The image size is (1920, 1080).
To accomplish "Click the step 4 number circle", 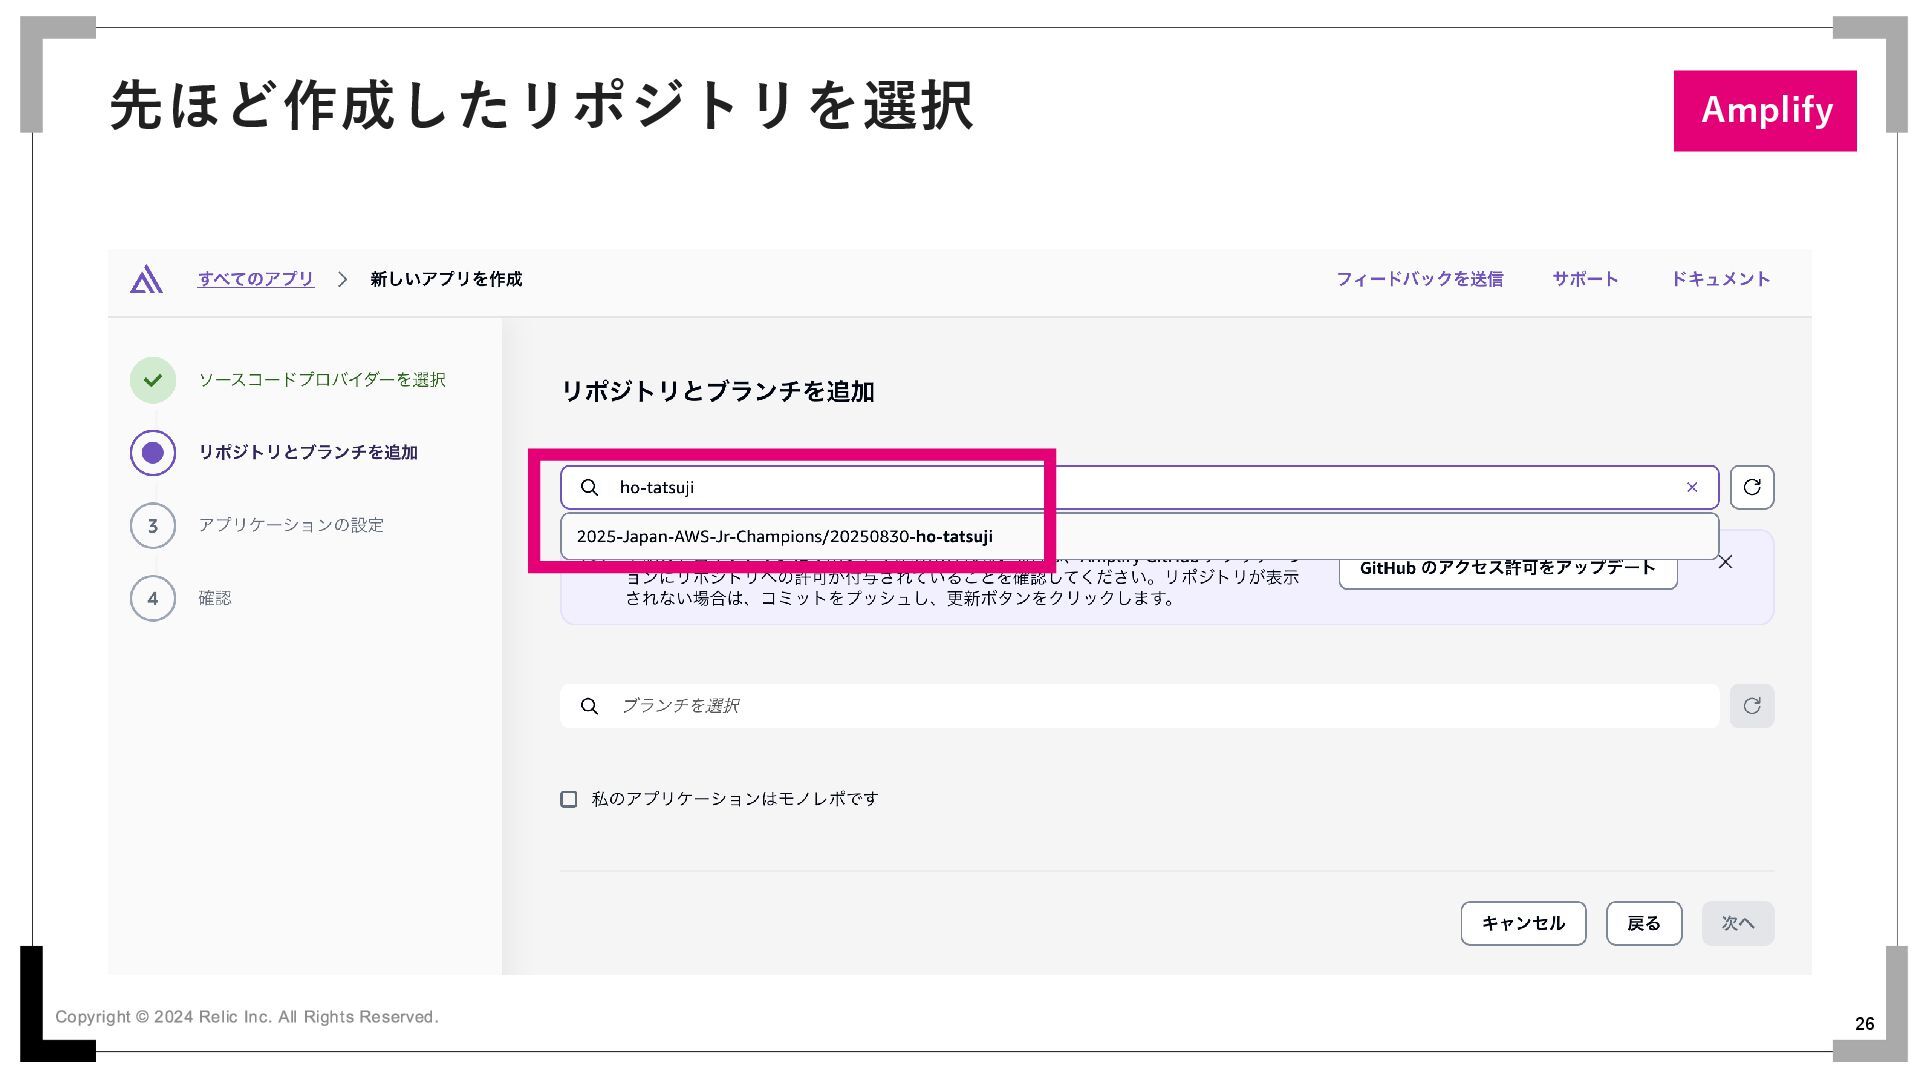I will [x=153, y=599].
